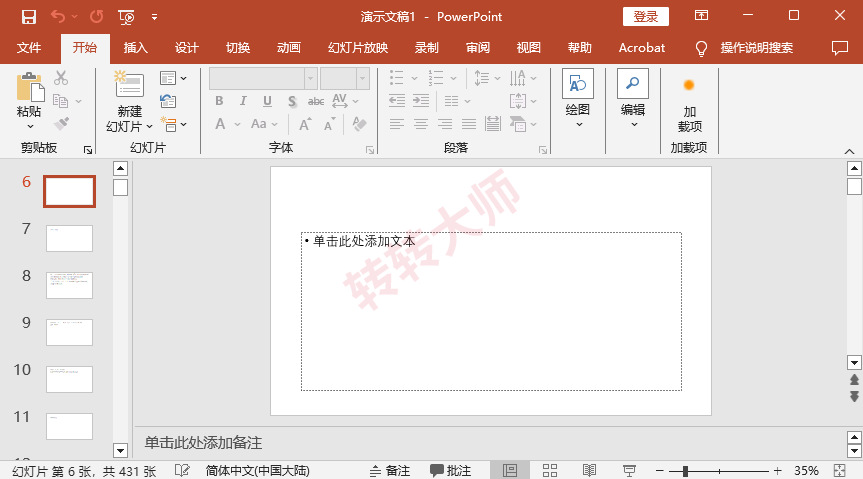
Task: Clear all formatting eraser icon
Action: (359, 124)
